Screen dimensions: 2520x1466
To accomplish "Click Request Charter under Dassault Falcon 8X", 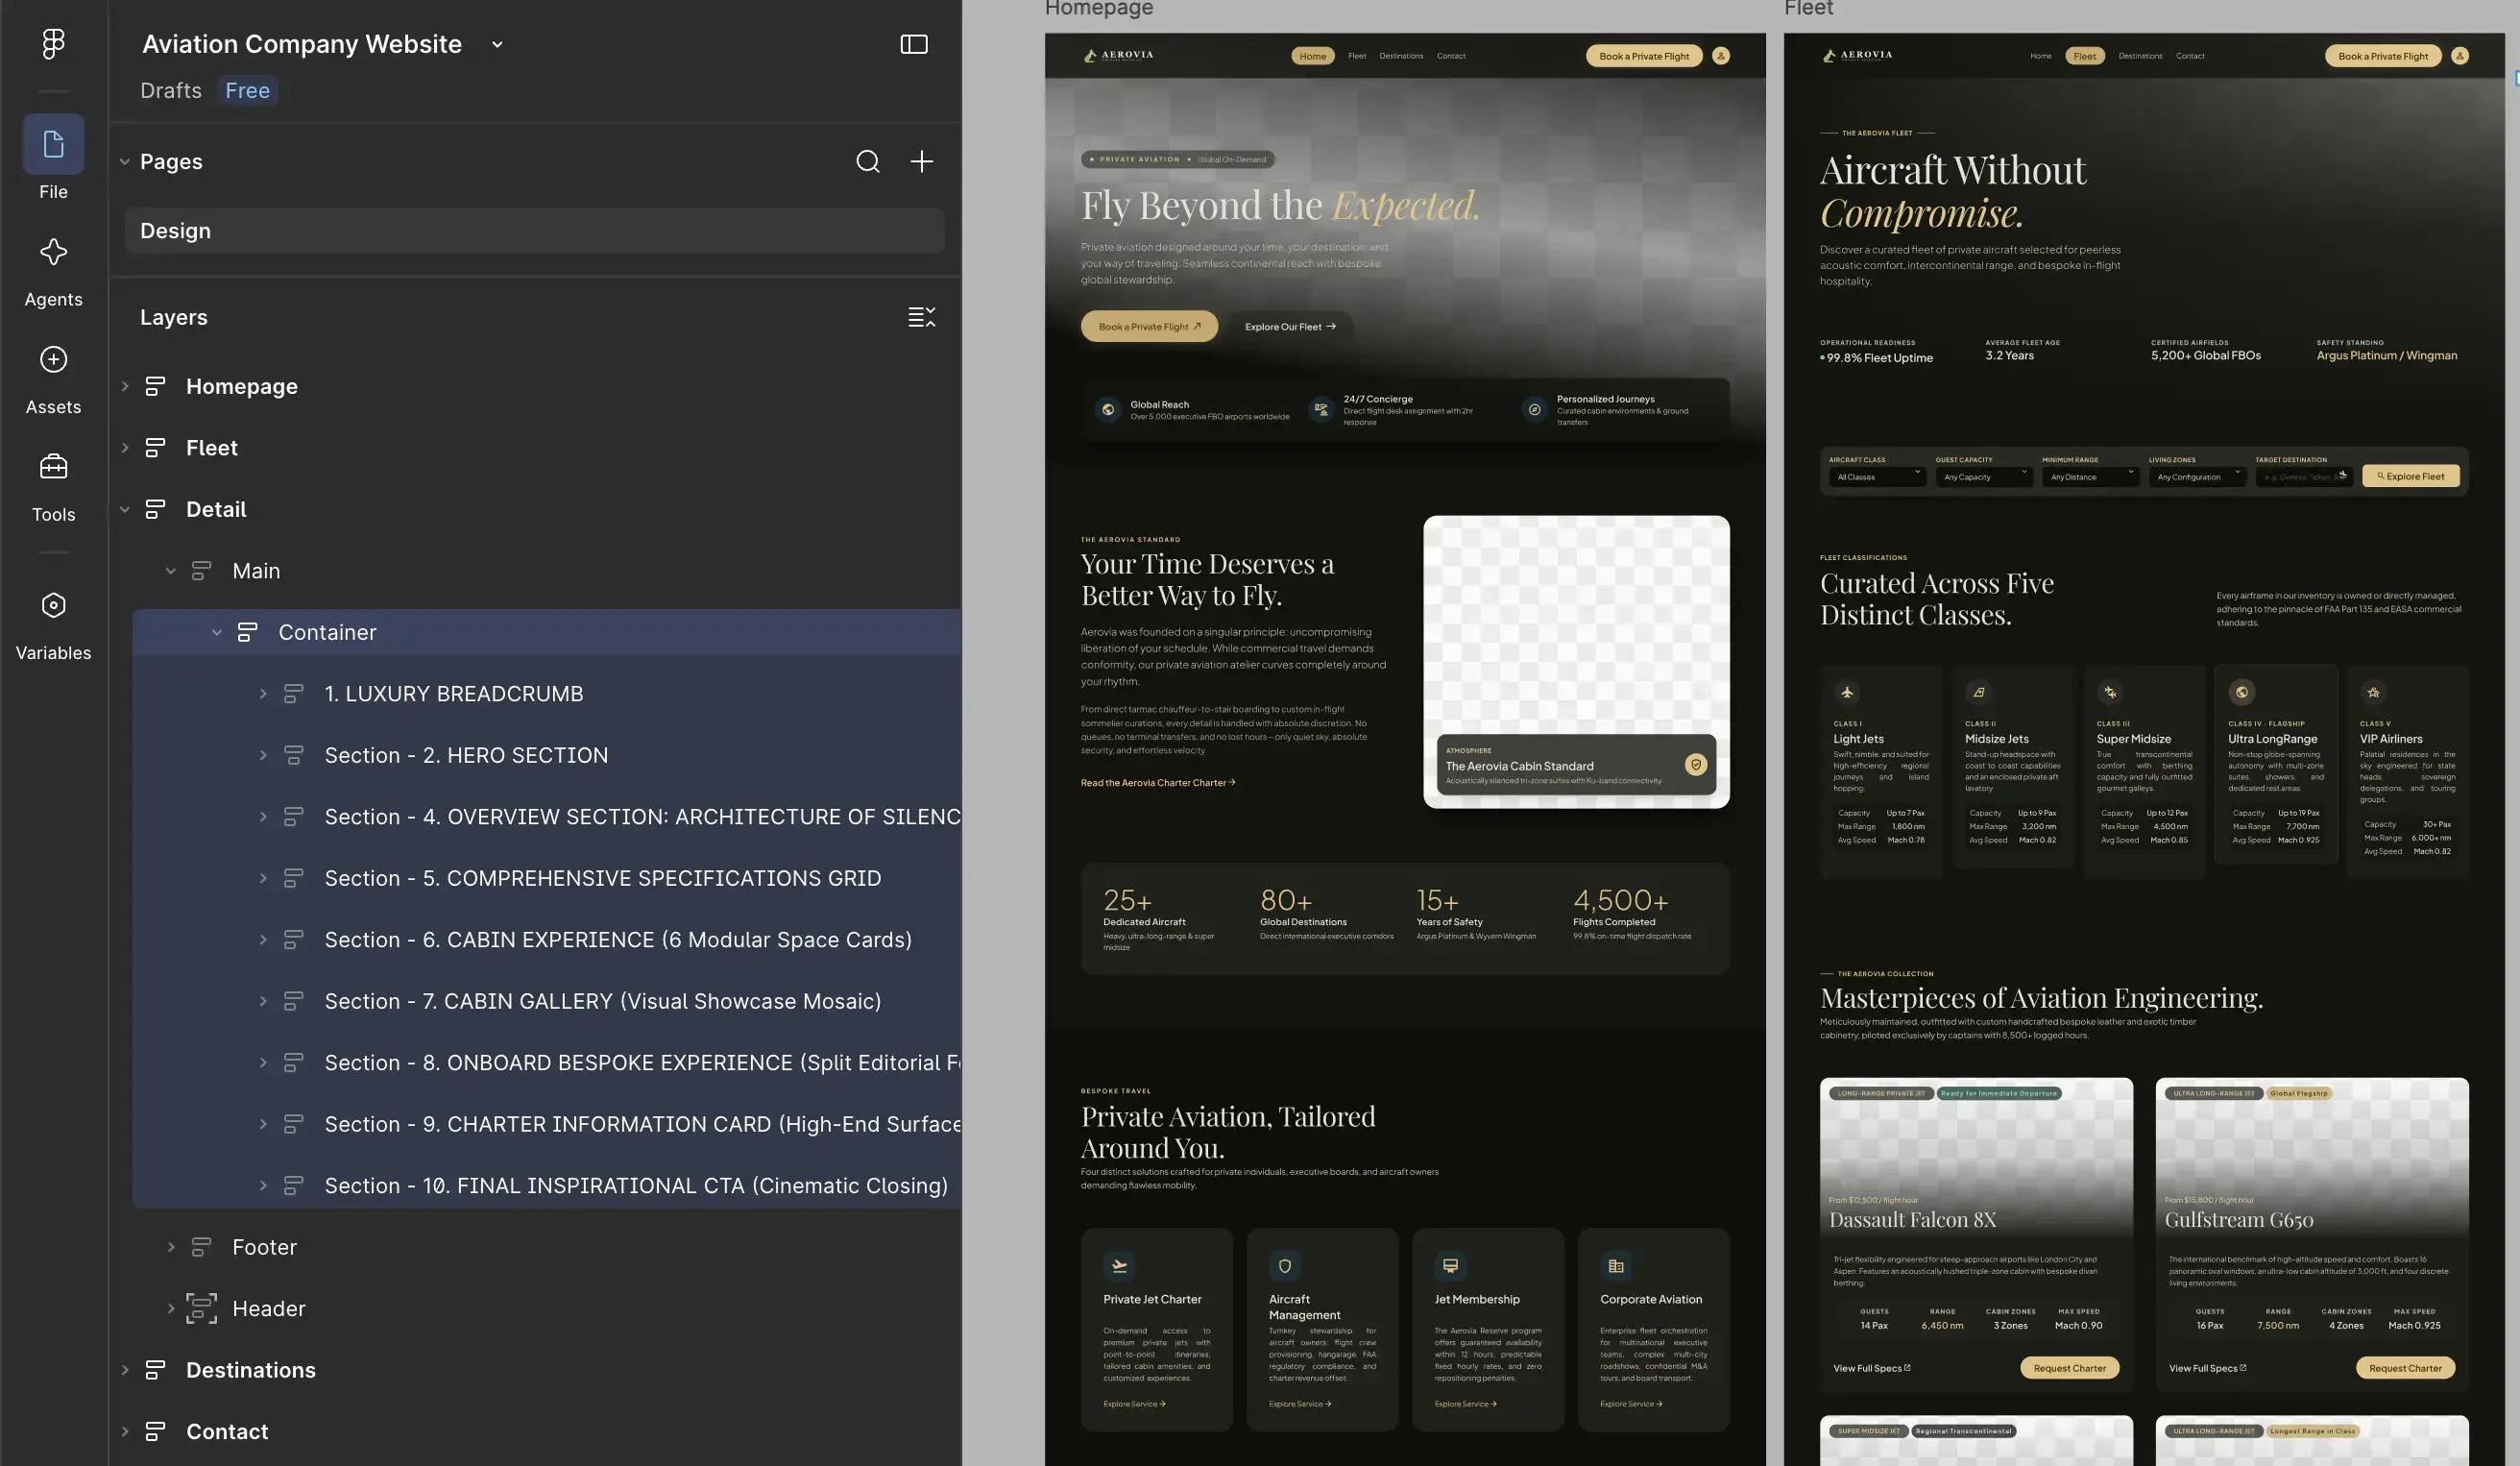I will click(2069, 1367).
